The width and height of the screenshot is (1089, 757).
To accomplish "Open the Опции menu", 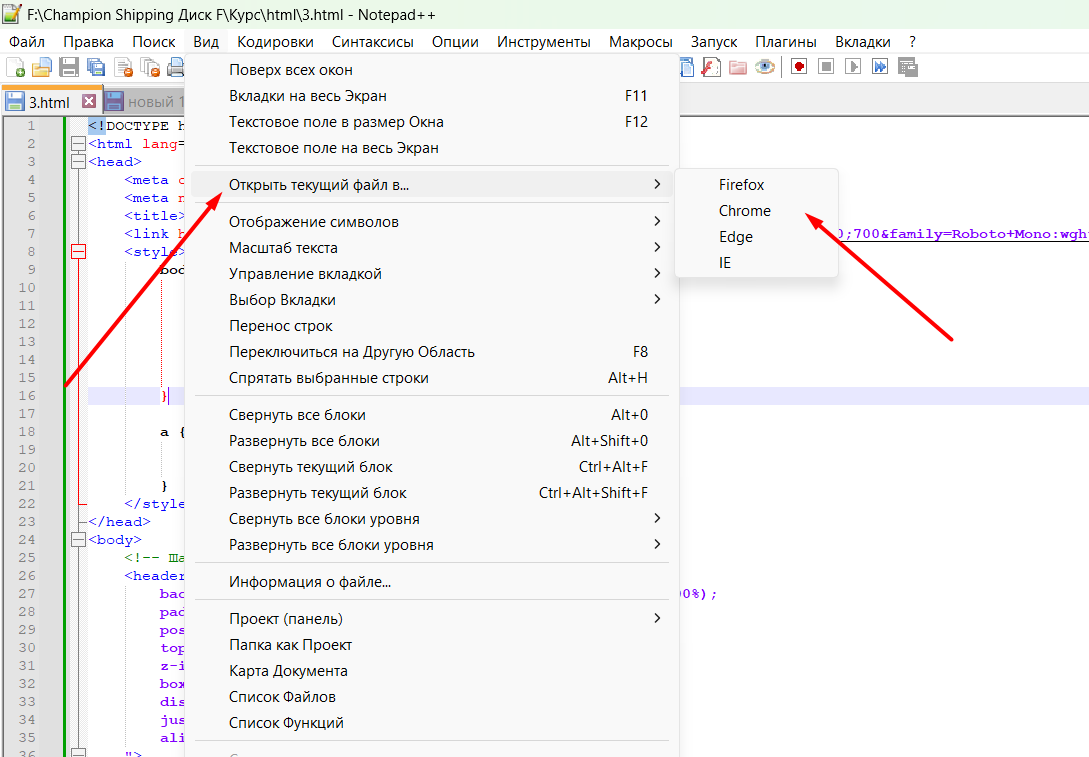I will click(x=455, y=42).
